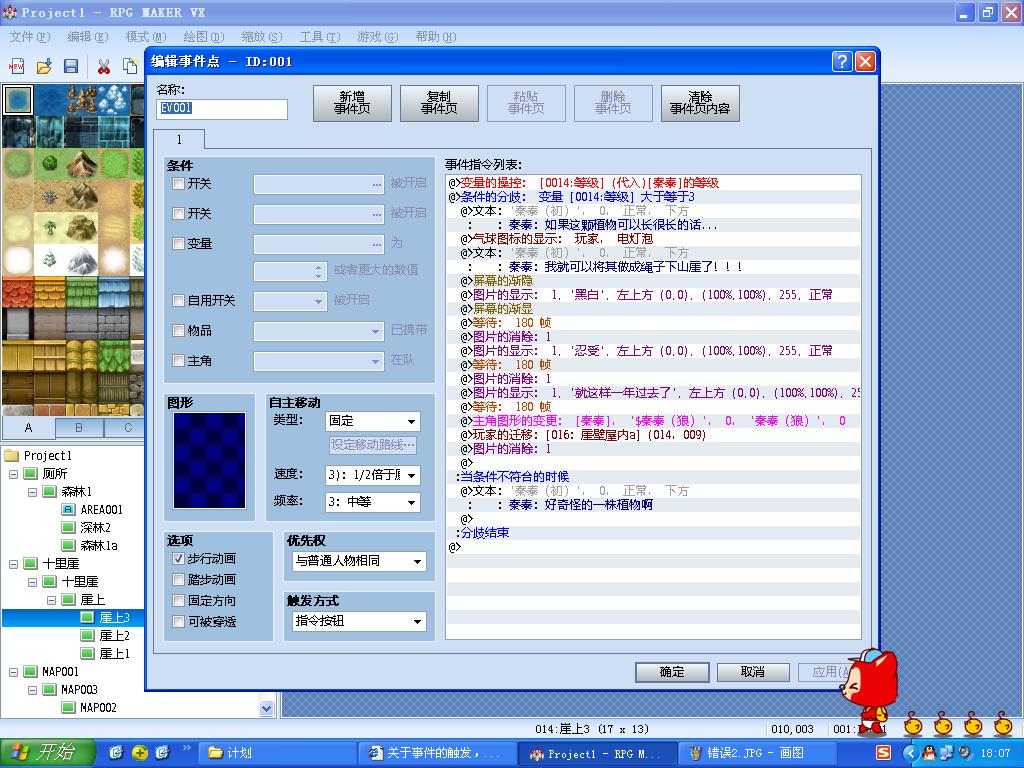Click the 厕所 map icon in tree
This screenshot has width=1024, height=768.
[31, 473]
